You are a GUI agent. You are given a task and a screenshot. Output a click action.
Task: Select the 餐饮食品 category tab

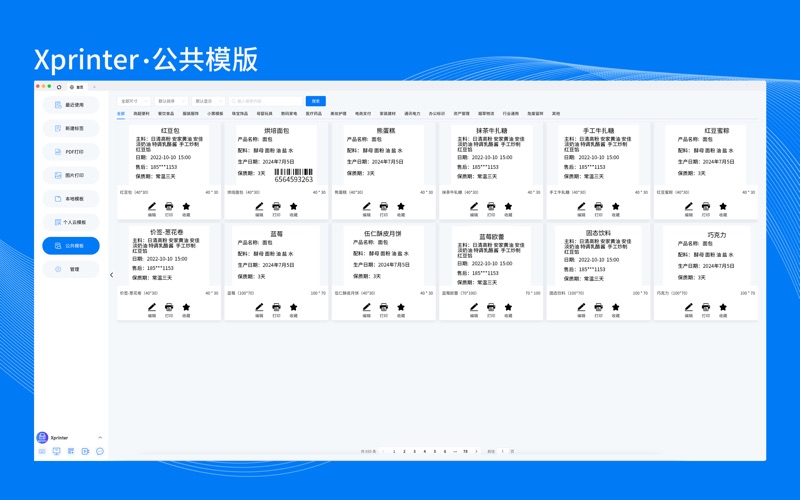[166, 114]
